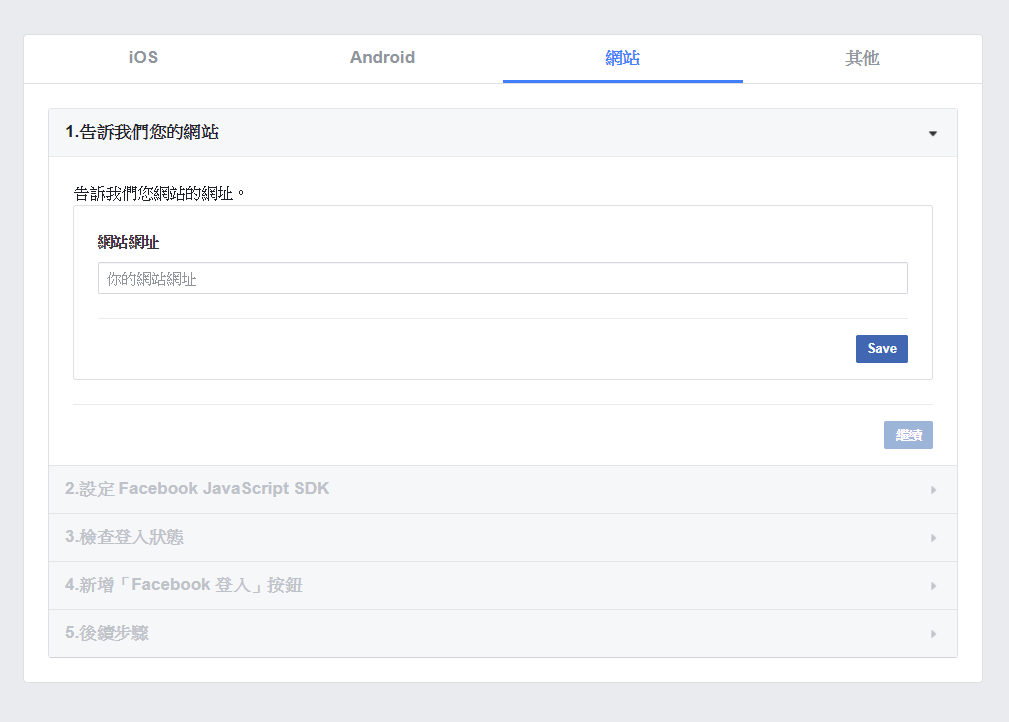Expand 2.設定 Facebook JavaScript SDK arrow
This screenshot has width=1009, height=722.
[x=933, y=490]
